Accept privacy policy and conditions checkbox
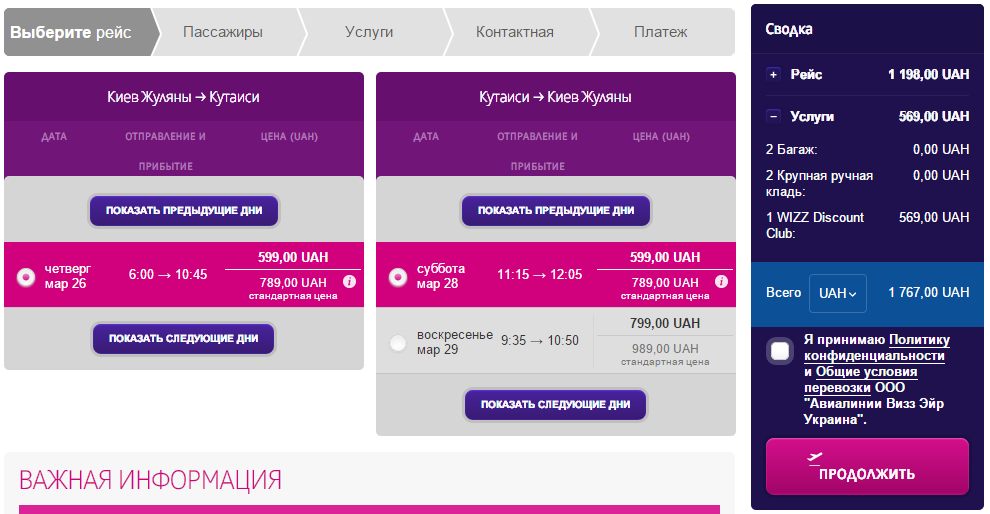Screen dimensions: 990x514 coord(781,351)
